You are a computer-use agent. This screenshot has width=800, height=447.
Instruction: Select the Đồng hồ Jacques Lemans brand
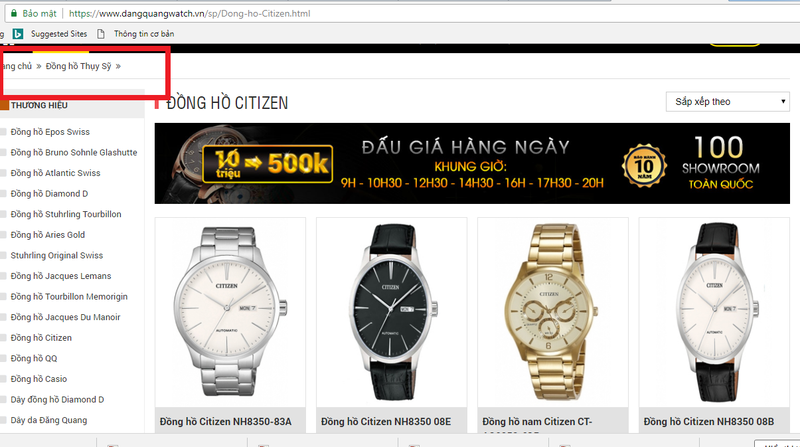[61, 276]
